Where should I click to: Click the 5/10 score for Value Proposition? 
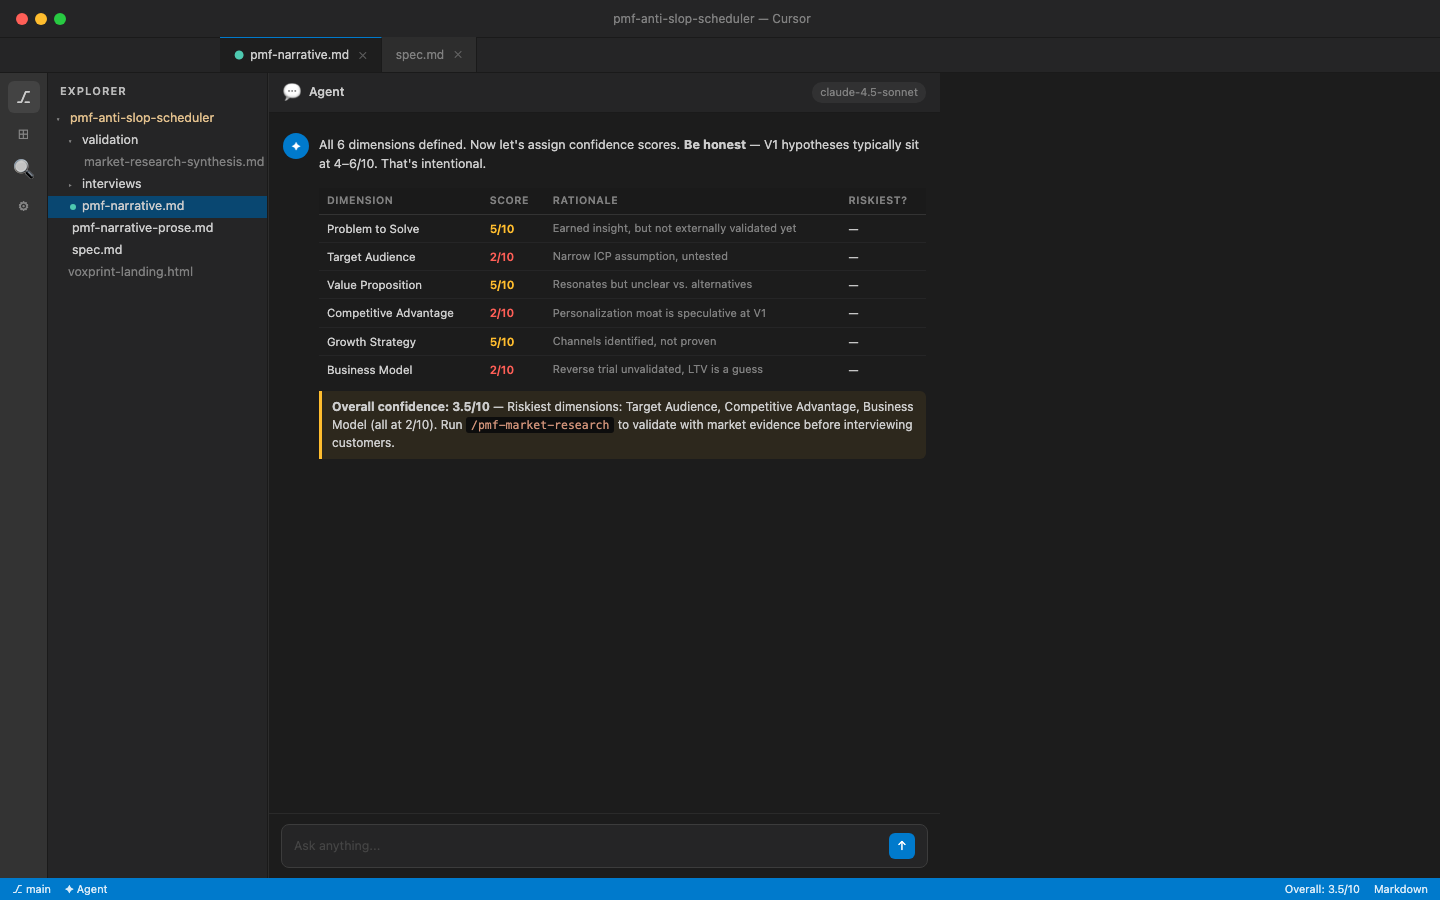click(502, 285)
